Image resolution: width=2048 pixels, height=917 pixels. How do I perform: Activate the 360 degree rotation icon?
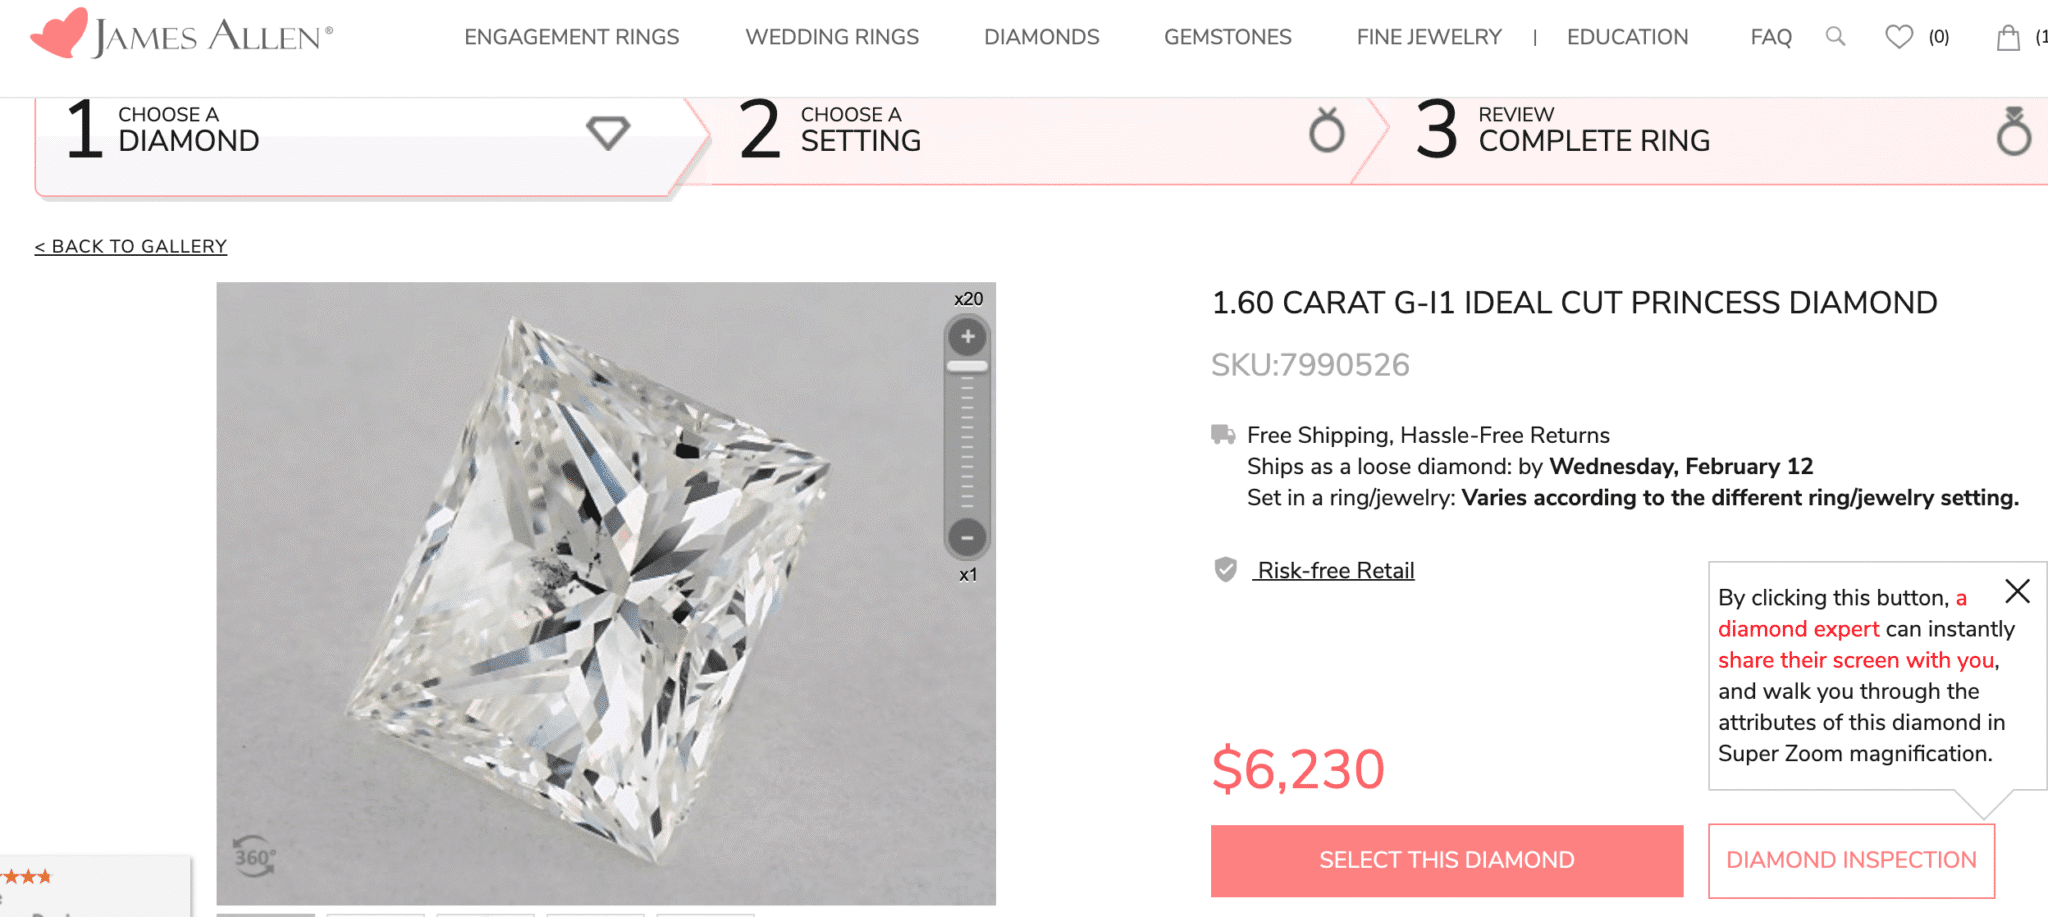click(253, 856)
